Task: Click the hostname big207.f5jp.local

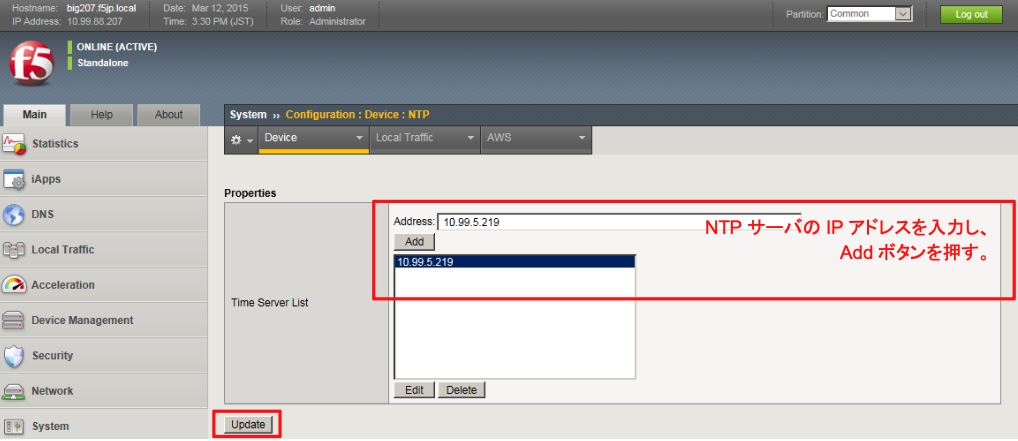Action: (x=101, y=8)
